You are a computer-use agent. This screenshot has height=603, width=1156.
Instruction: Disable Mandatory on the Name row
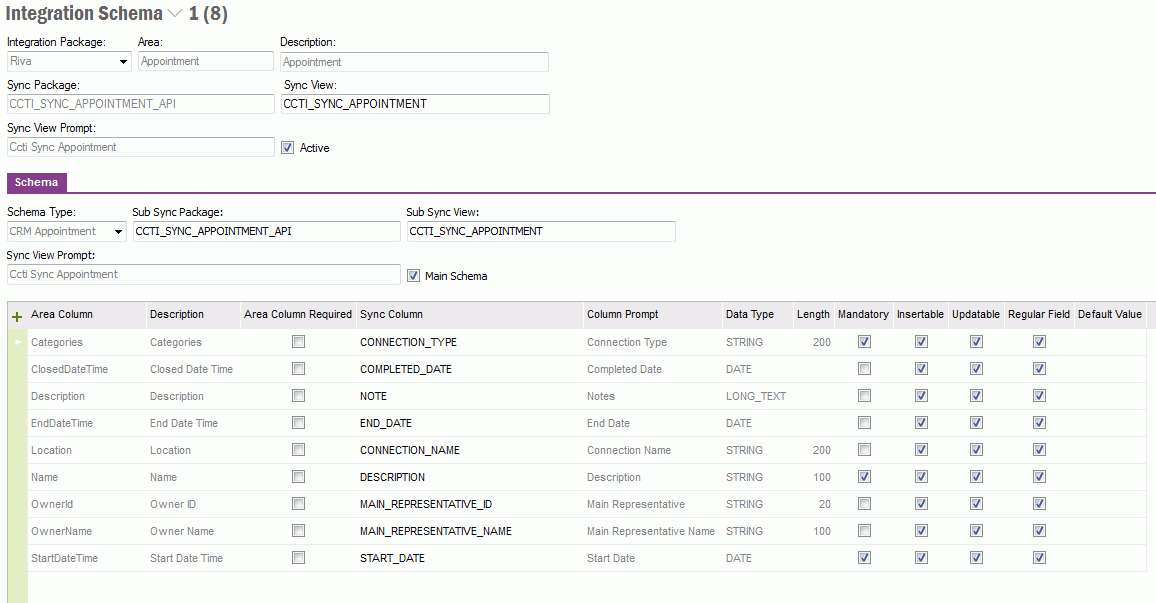click(x=863, y=476)
